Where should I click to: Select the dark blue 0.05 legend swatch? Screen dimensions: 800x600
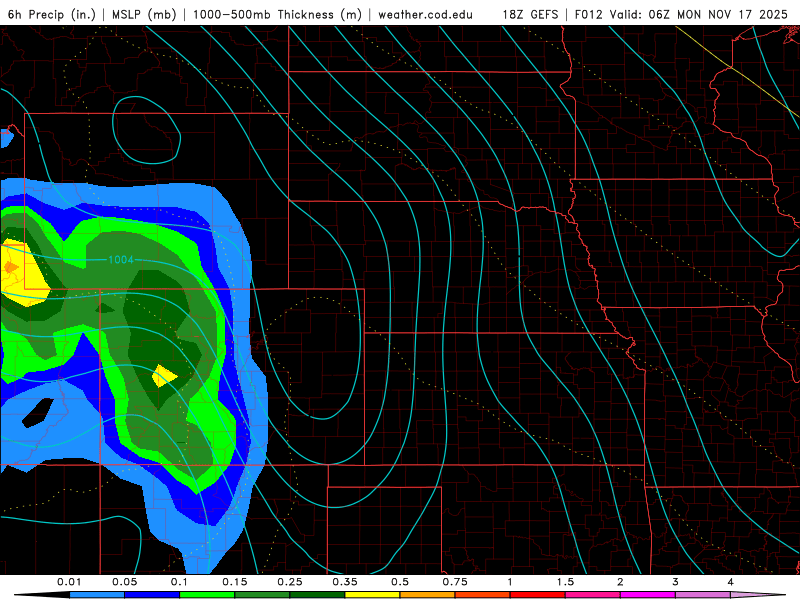pos(152,595)
